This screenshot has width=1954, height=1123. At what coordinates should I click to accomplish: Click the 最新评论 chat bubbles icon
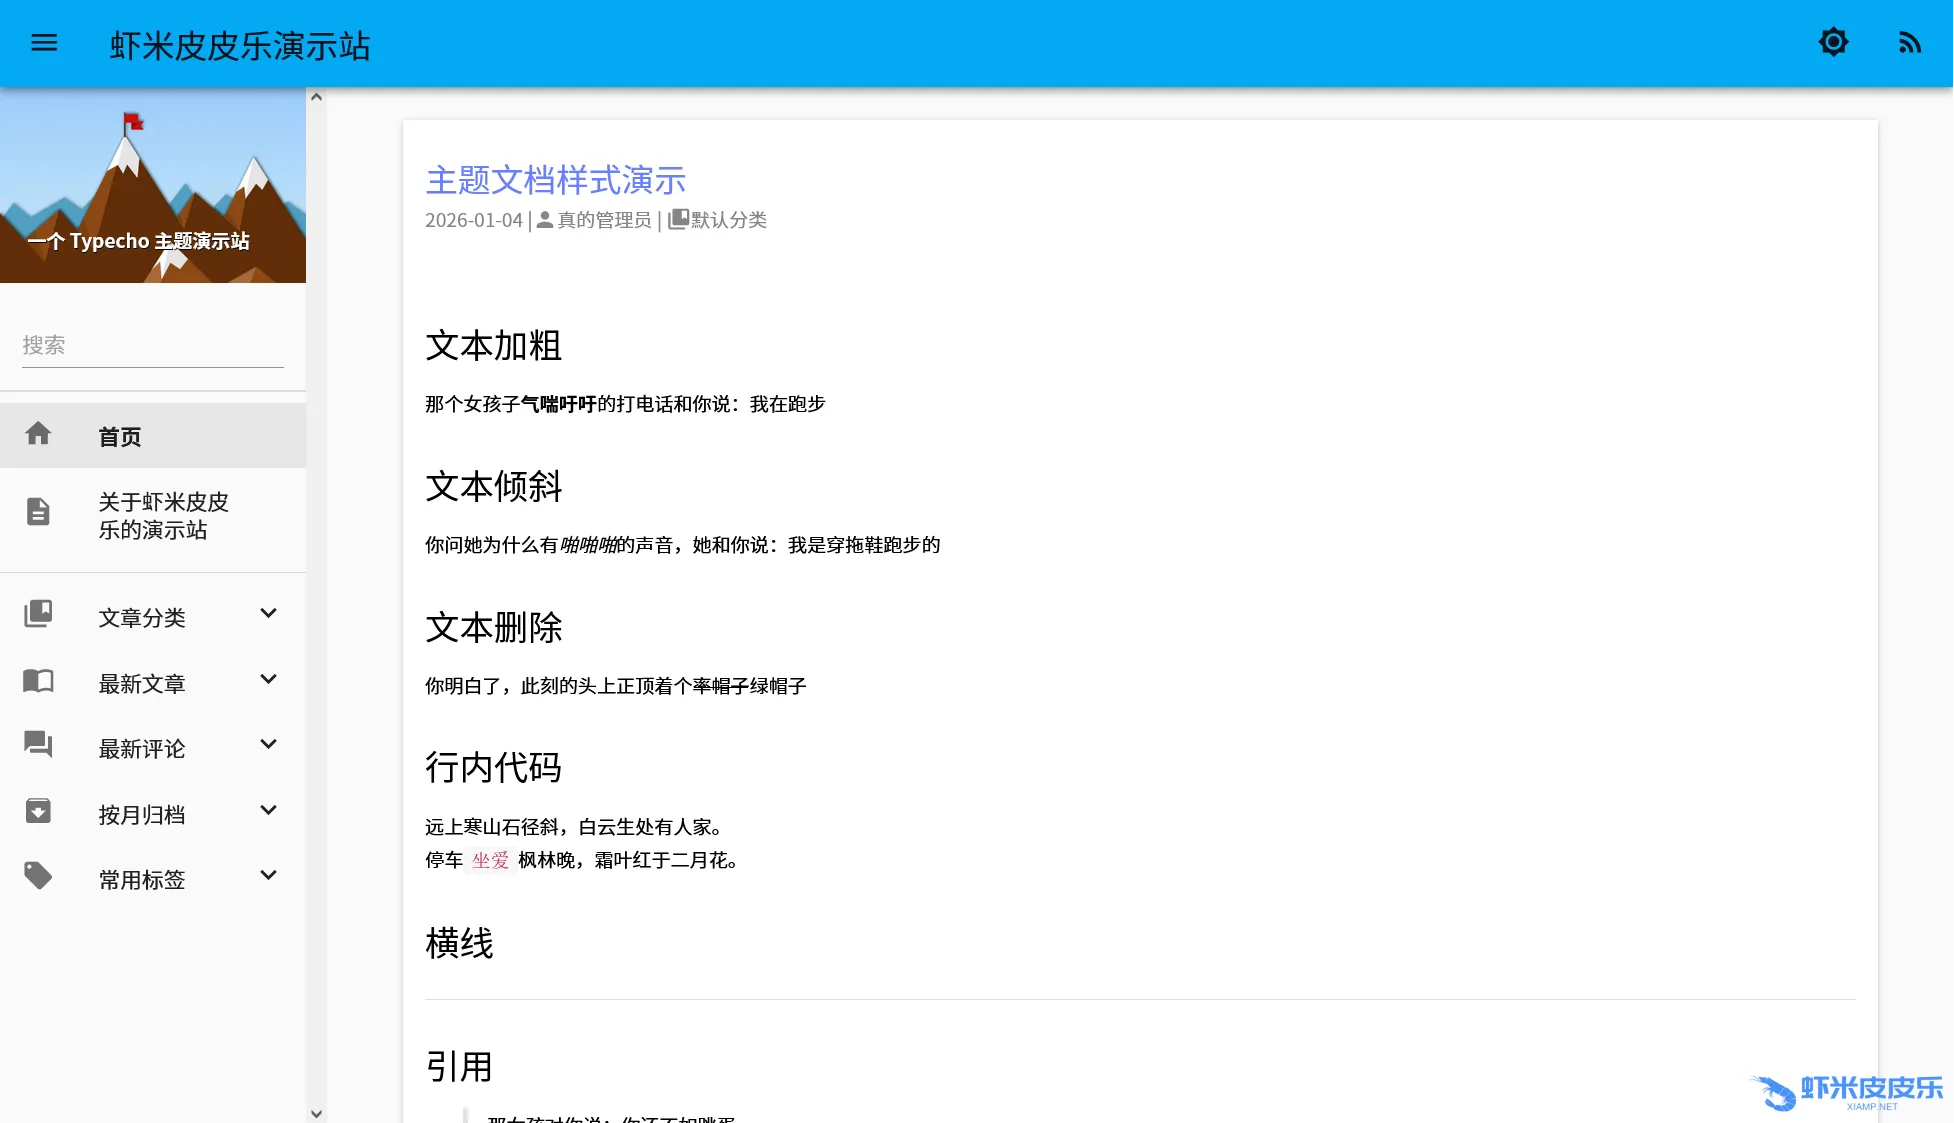point(38,745)
